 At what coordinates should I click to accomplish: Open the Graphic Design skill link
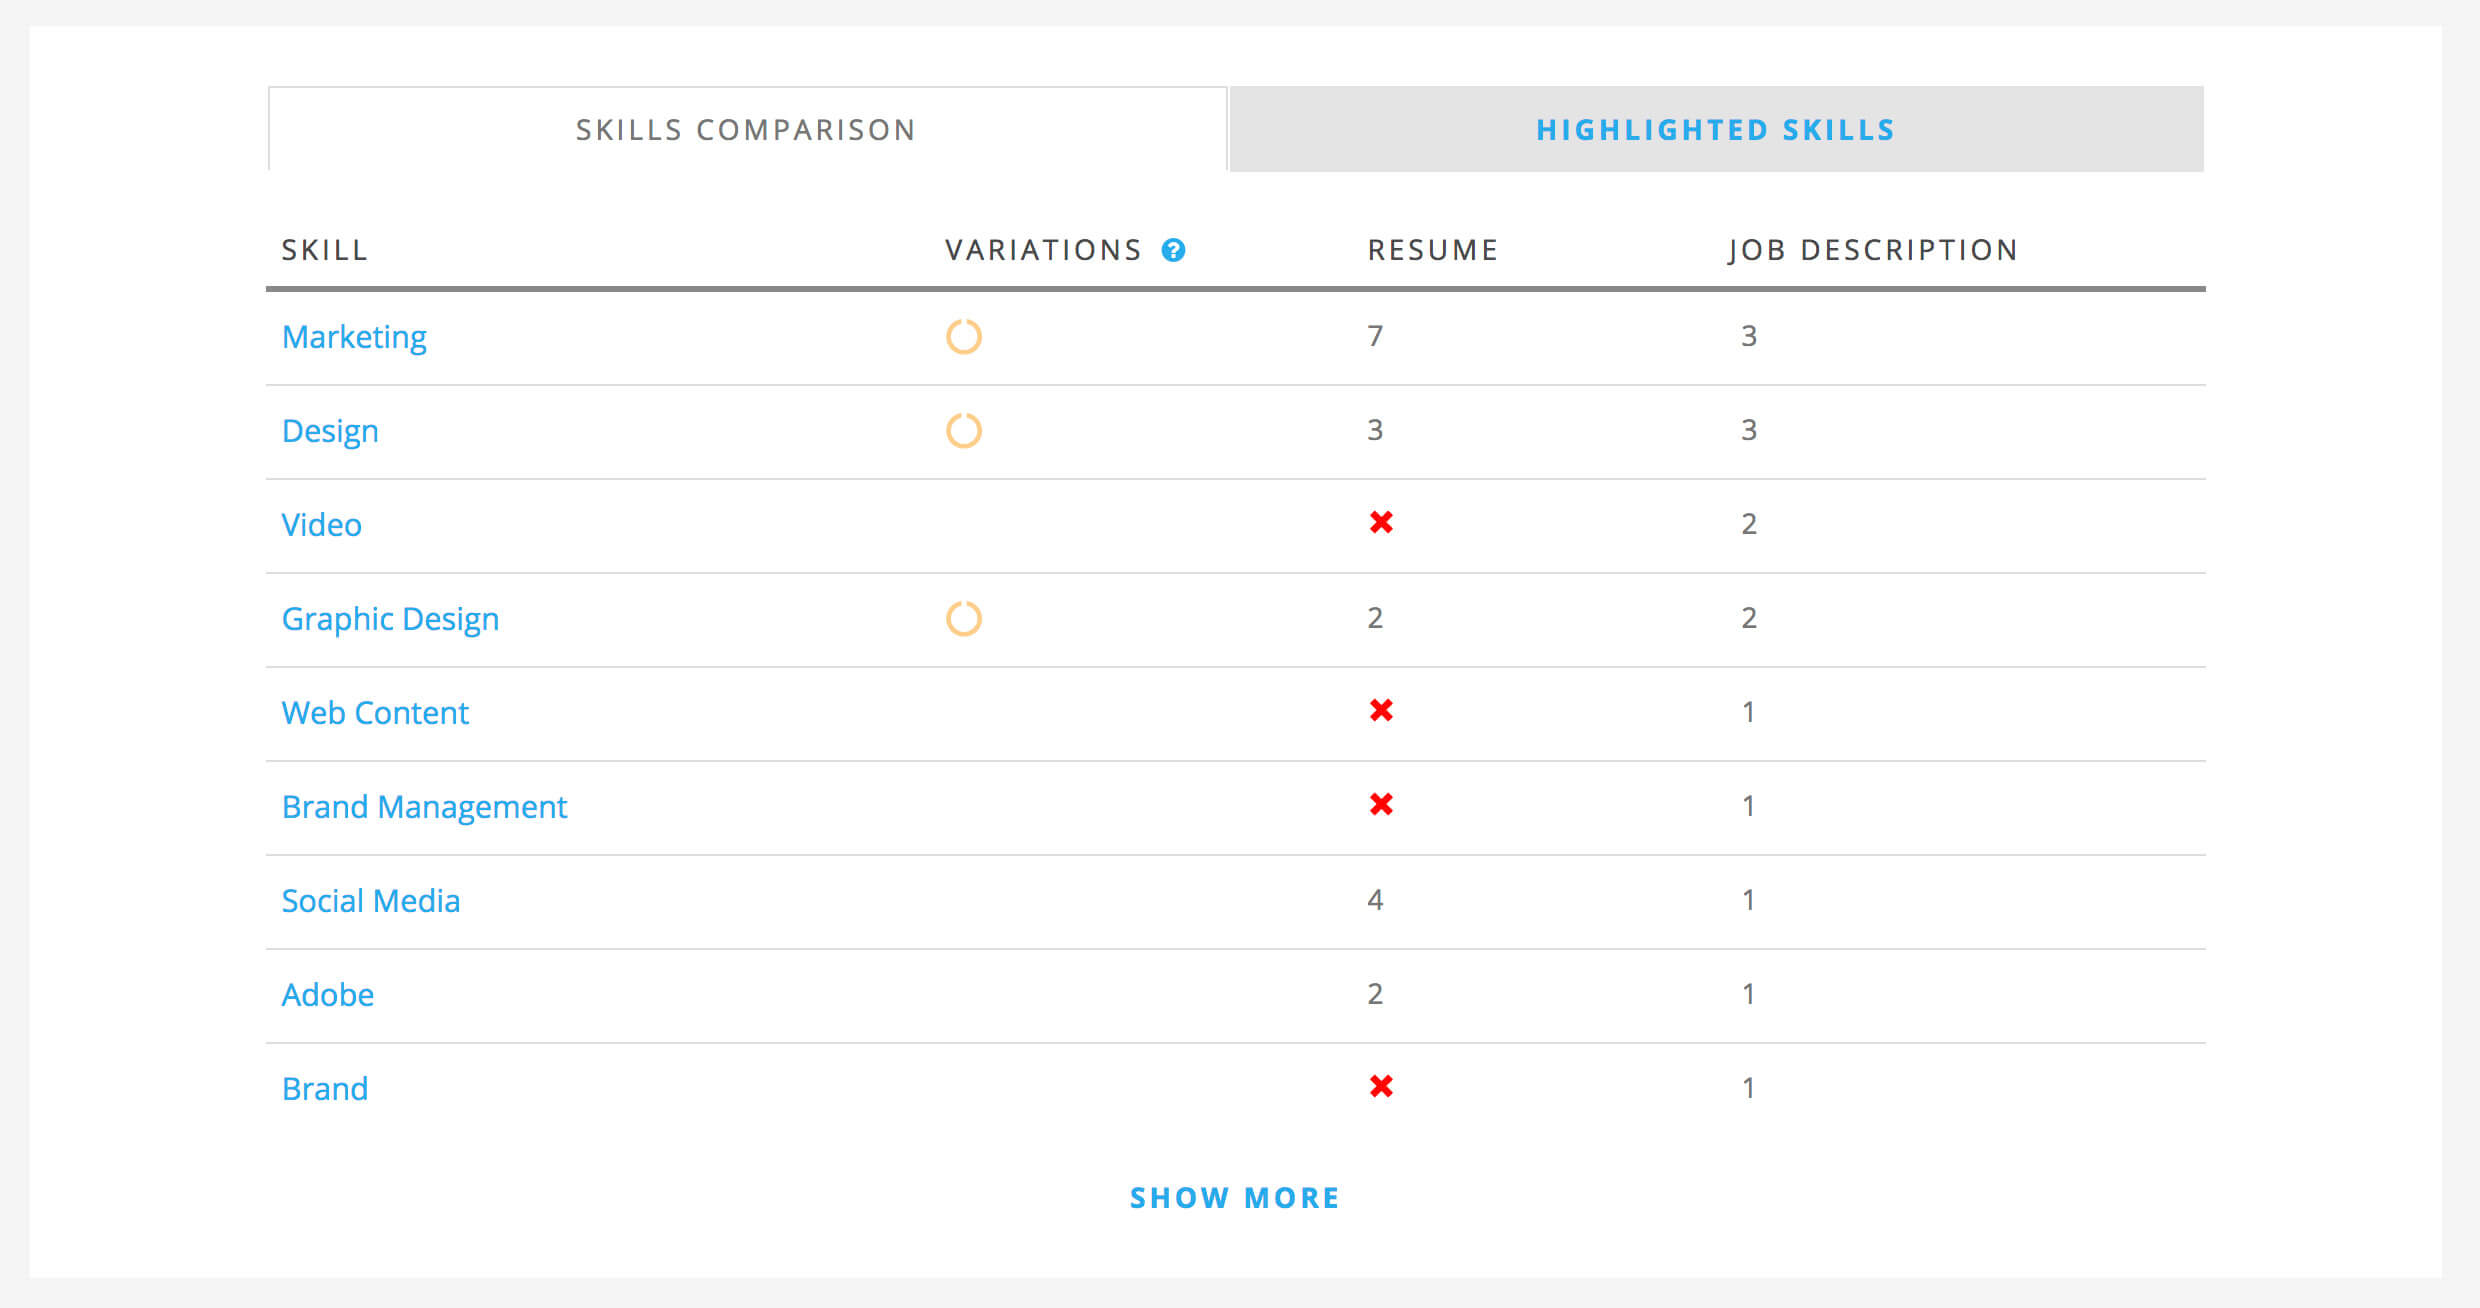390,620
